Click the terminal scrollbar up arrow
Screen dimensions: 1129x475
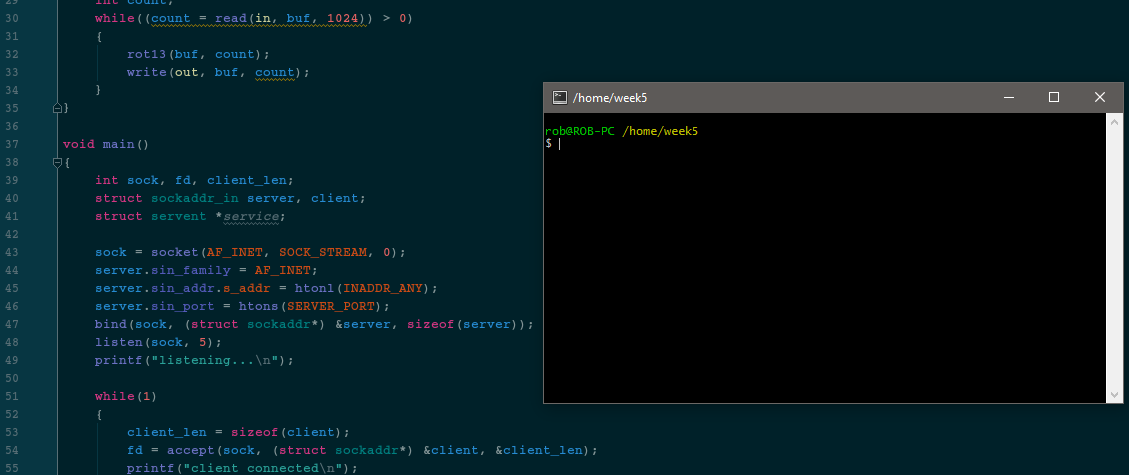[x=1114, y=121]
